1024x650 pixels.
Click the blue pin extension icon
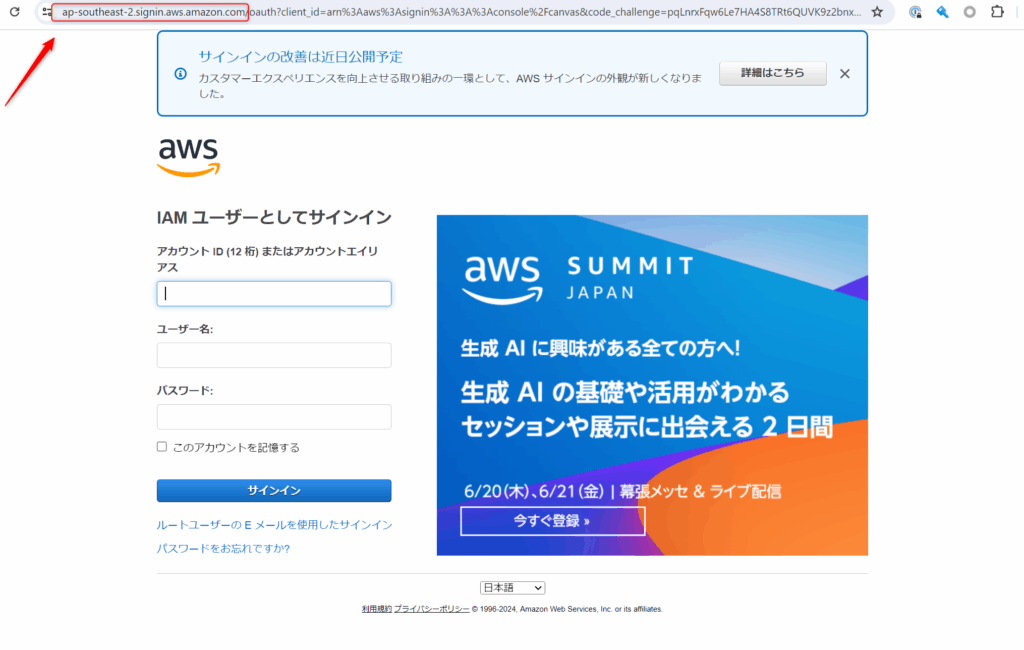[x=942, y=12]
